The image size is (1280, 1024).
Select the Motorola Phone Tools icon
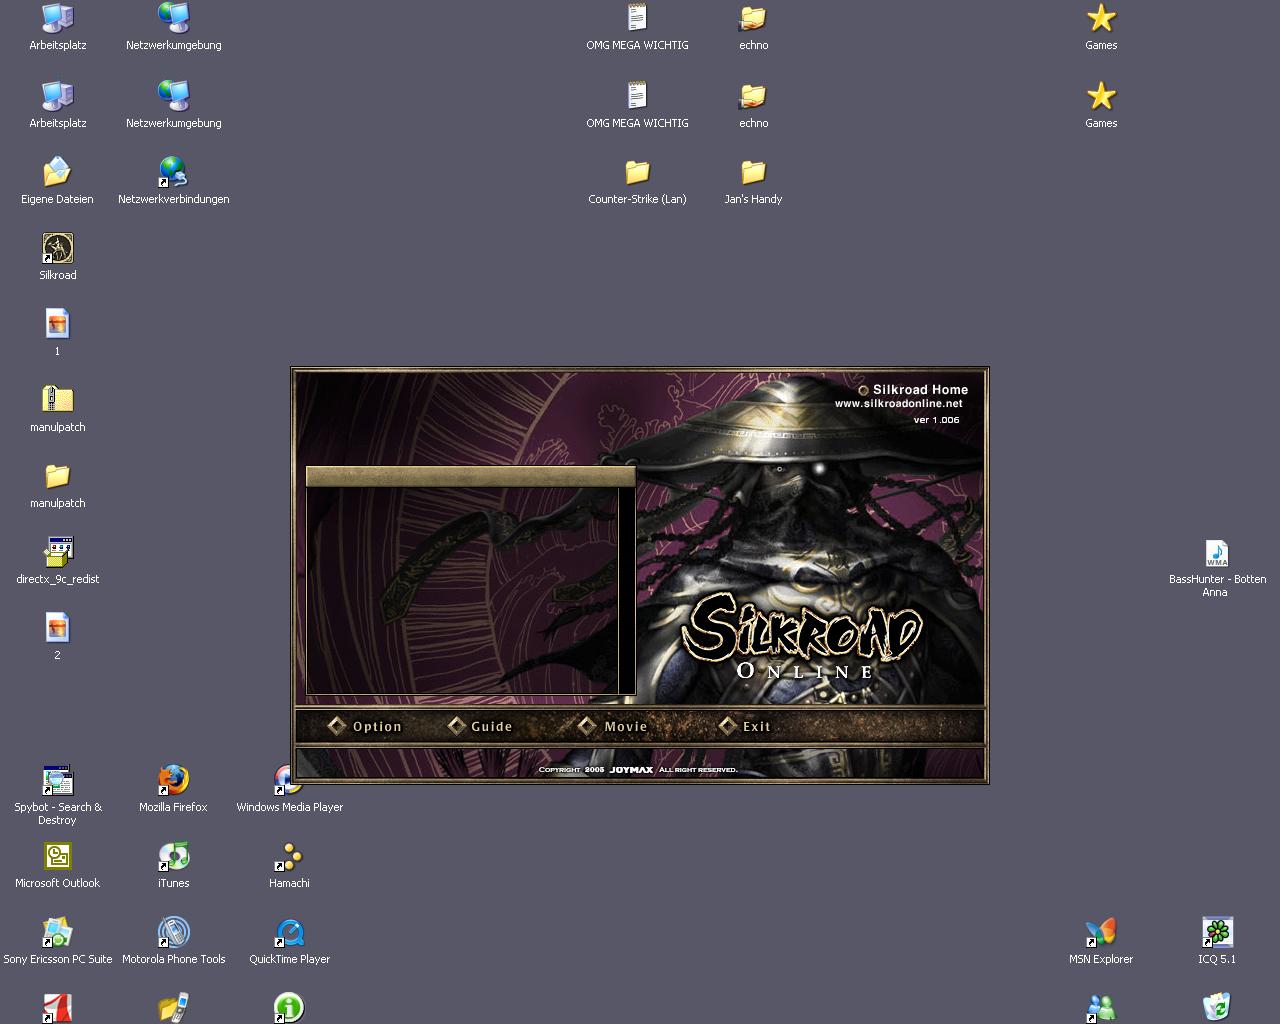point(173,933)
